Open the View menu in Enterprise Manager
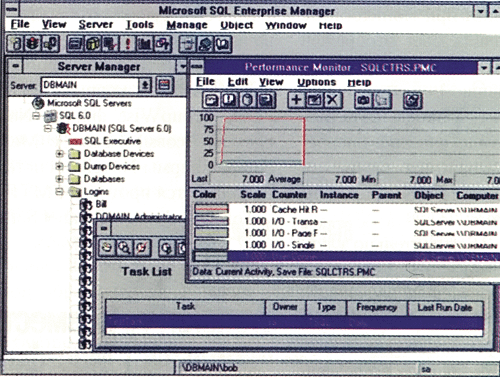Viewport: 500px width, 377px height. [x=54, y=24]
